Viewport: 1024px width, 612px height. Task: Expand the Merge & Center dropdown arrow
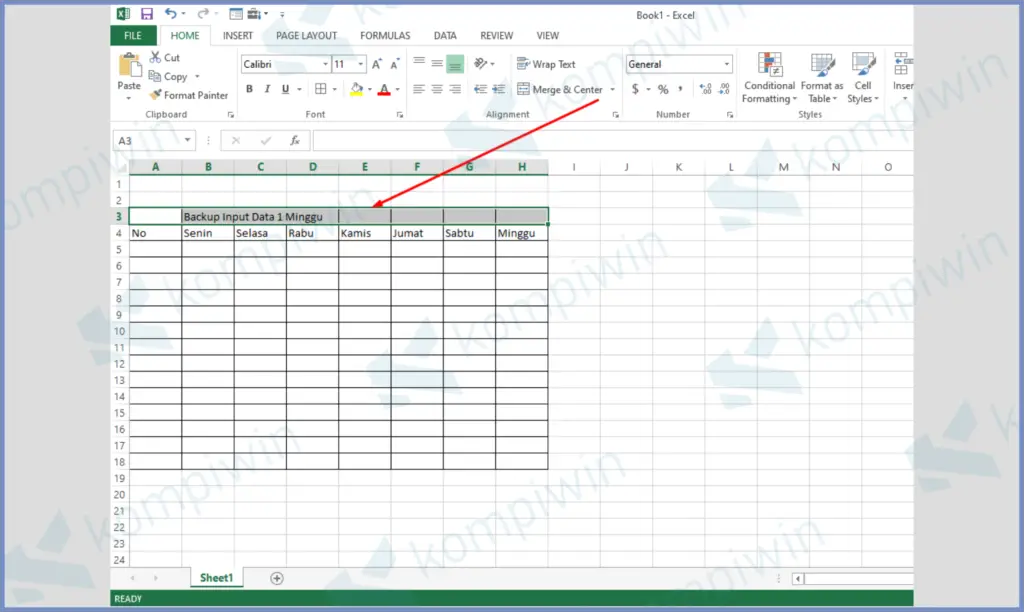coord(613,89)
